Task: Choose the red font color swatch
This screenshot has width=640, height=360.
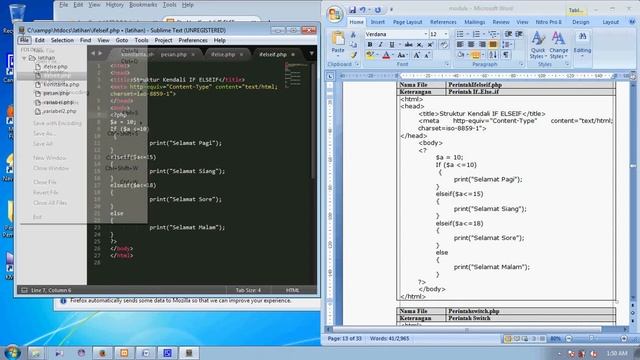Action: (x=386, y=55)
